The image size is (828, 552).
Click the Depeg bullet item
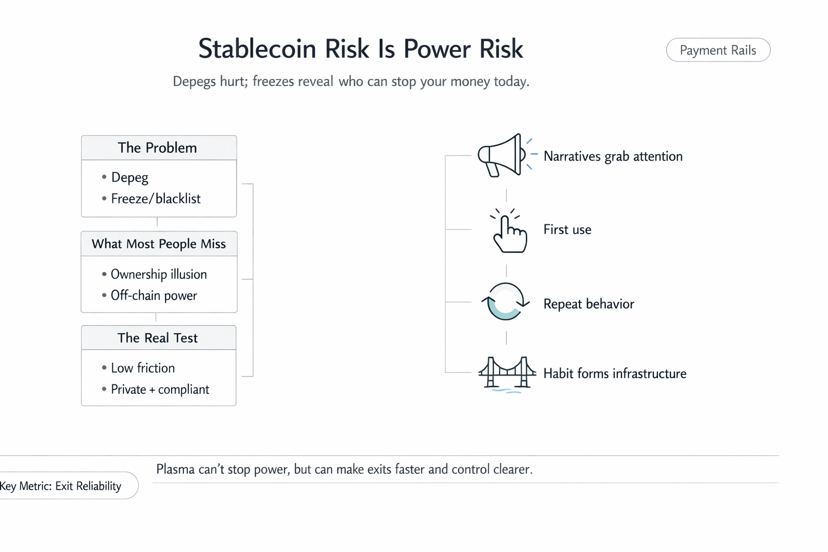pos(130,177)
